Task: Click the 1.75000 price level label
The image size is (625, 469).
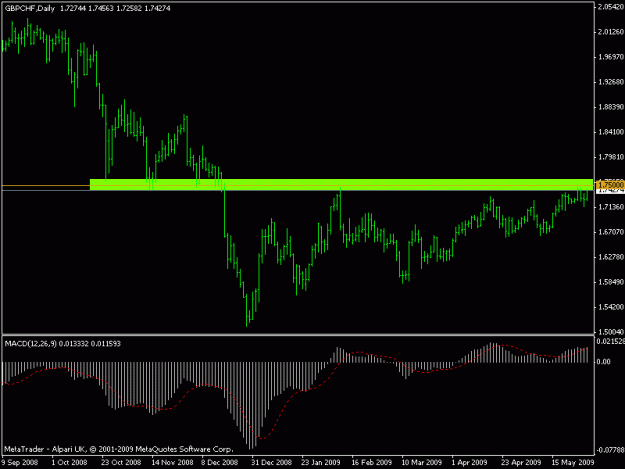Action: click(x=610, y=185)
